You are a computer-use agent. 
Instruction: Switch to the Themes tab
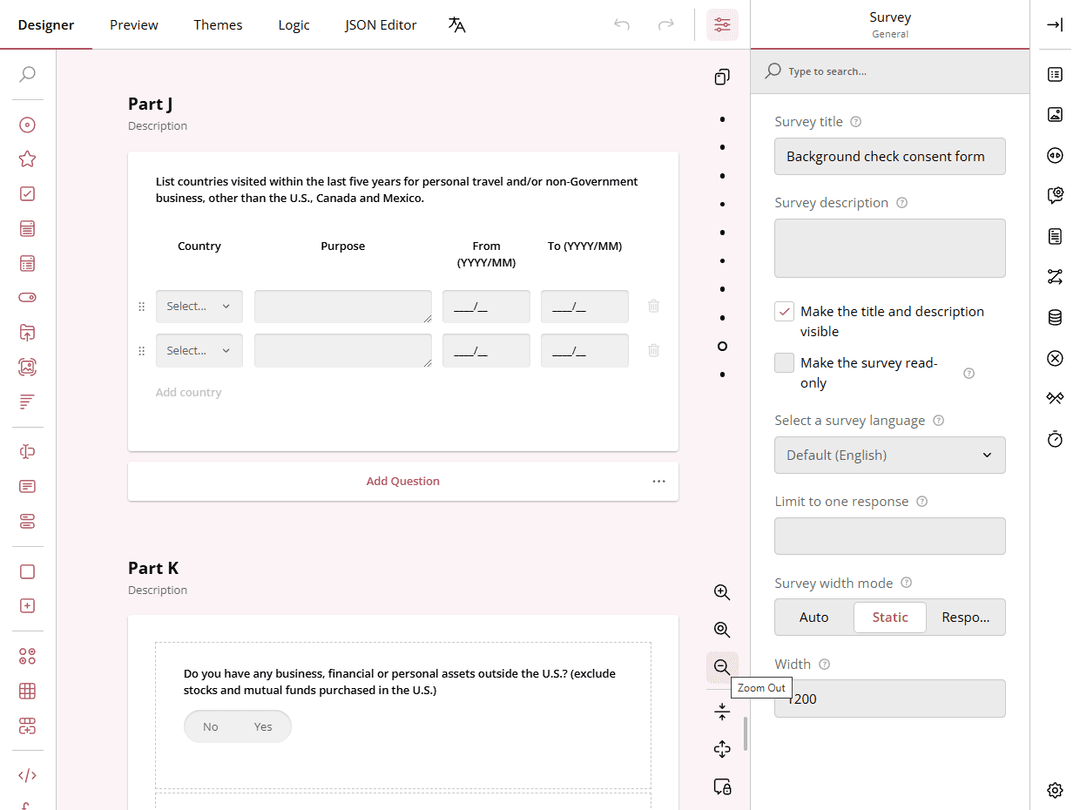[x=218, y=25]
